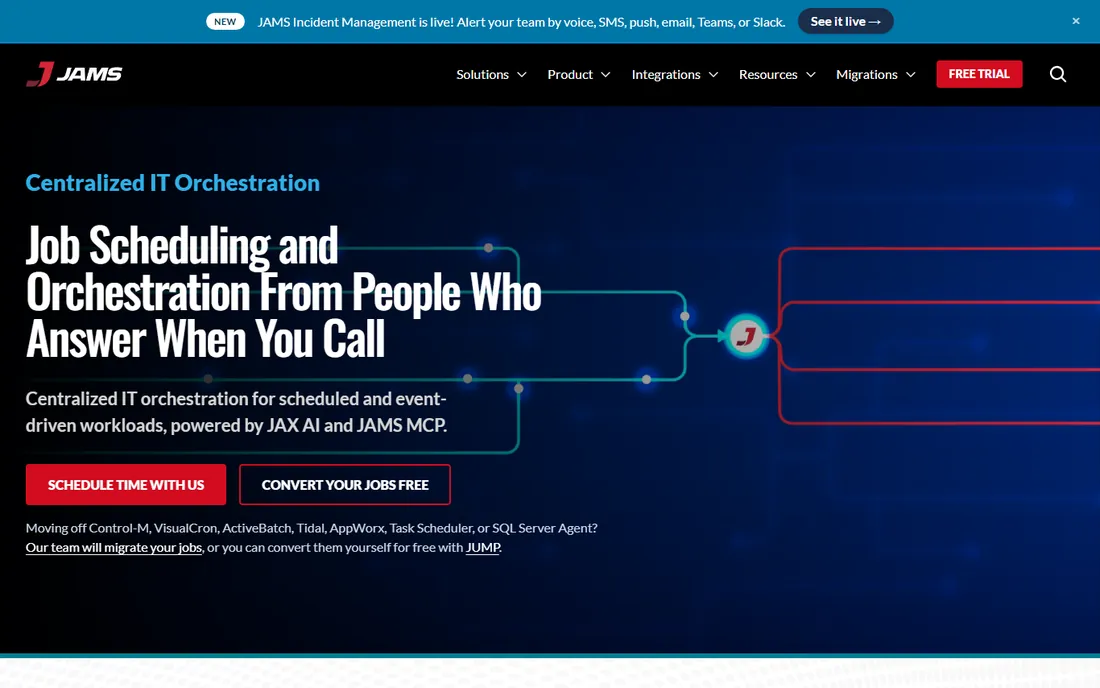Click See it live button
1100x688 pixels.
[x=845, y=21]
